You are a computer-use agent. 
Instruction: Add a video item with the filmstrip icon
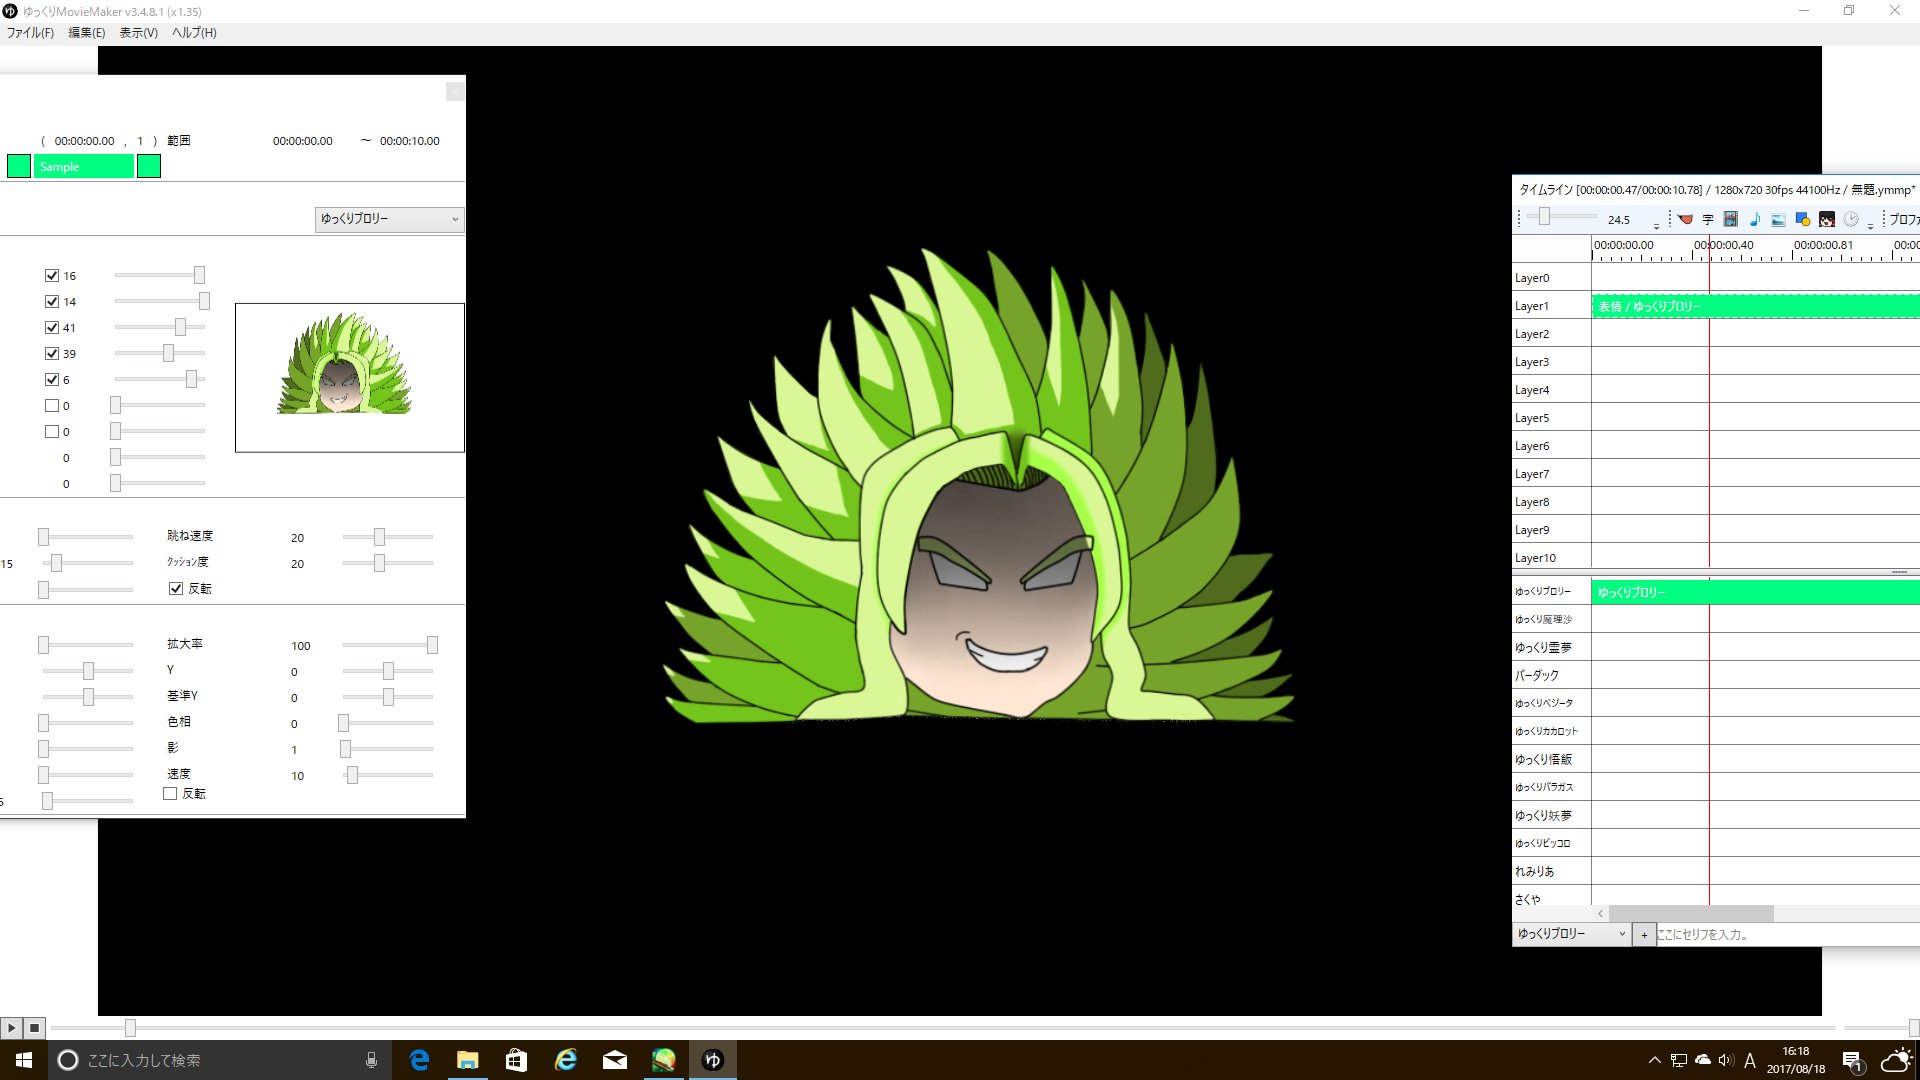click(x=1731, y=219)
